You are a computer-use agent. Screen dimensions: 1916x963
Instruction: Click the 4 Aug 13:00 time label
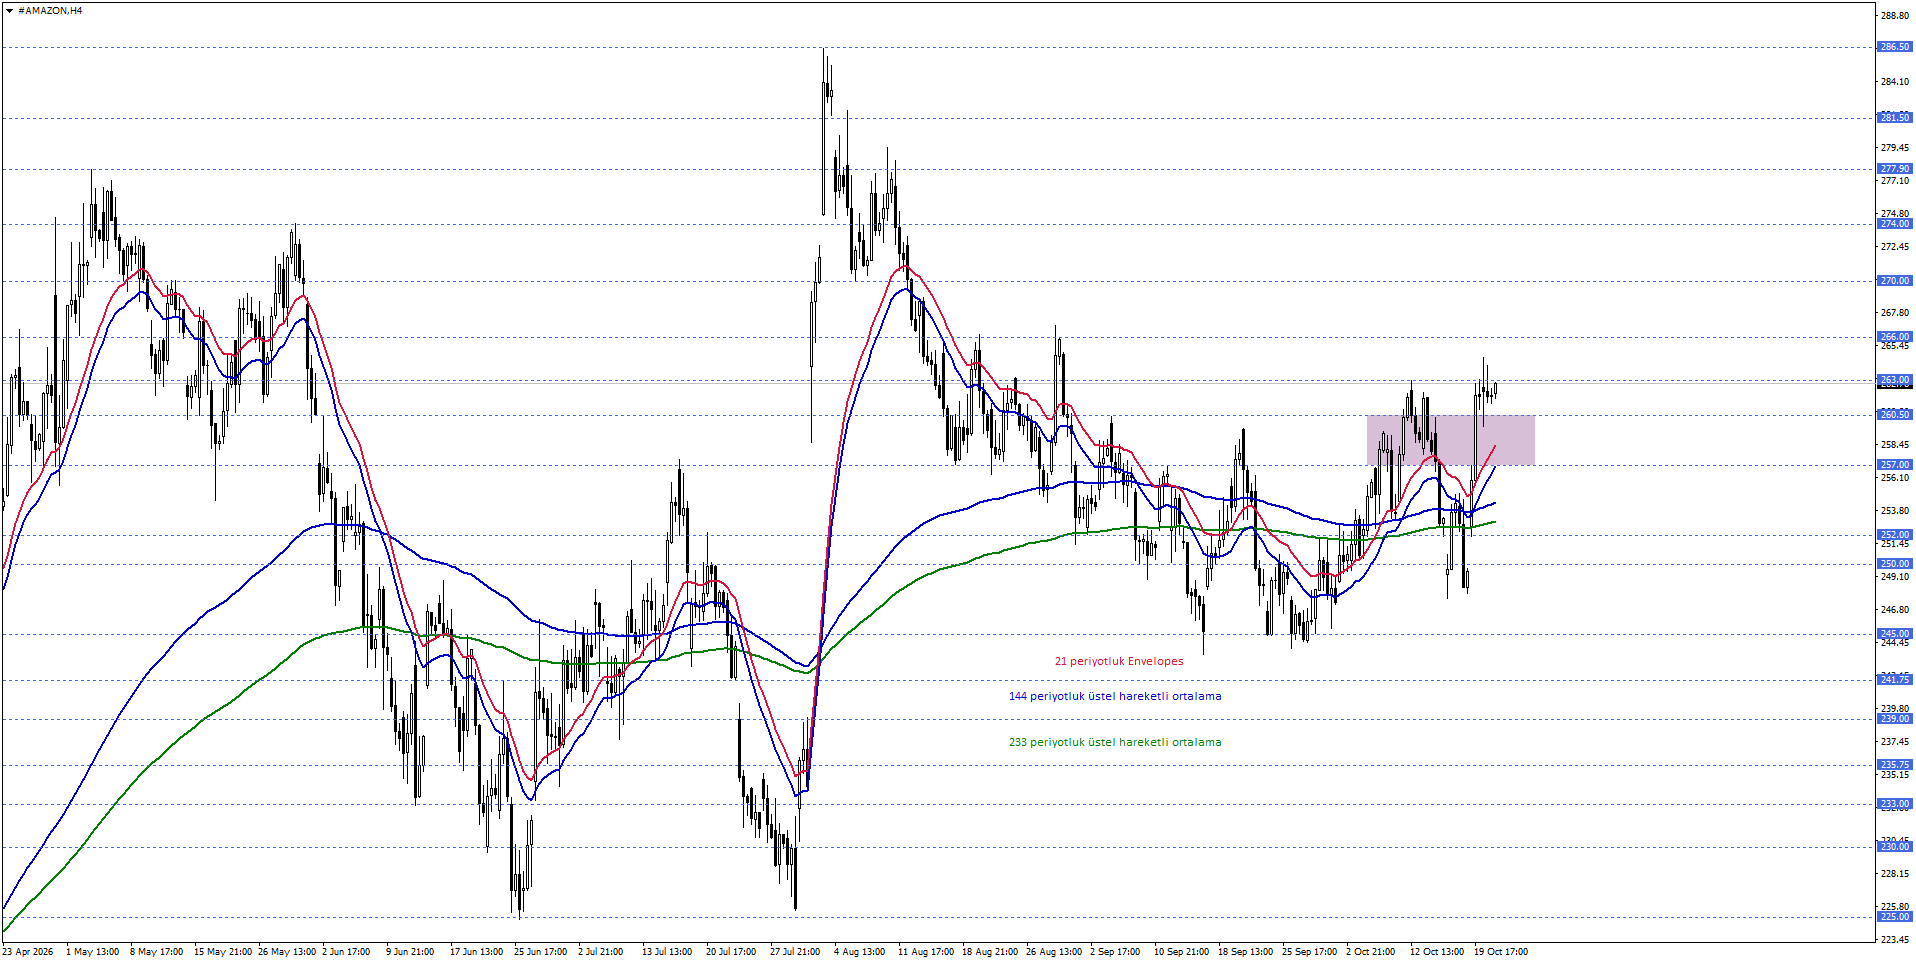(859, 952)
